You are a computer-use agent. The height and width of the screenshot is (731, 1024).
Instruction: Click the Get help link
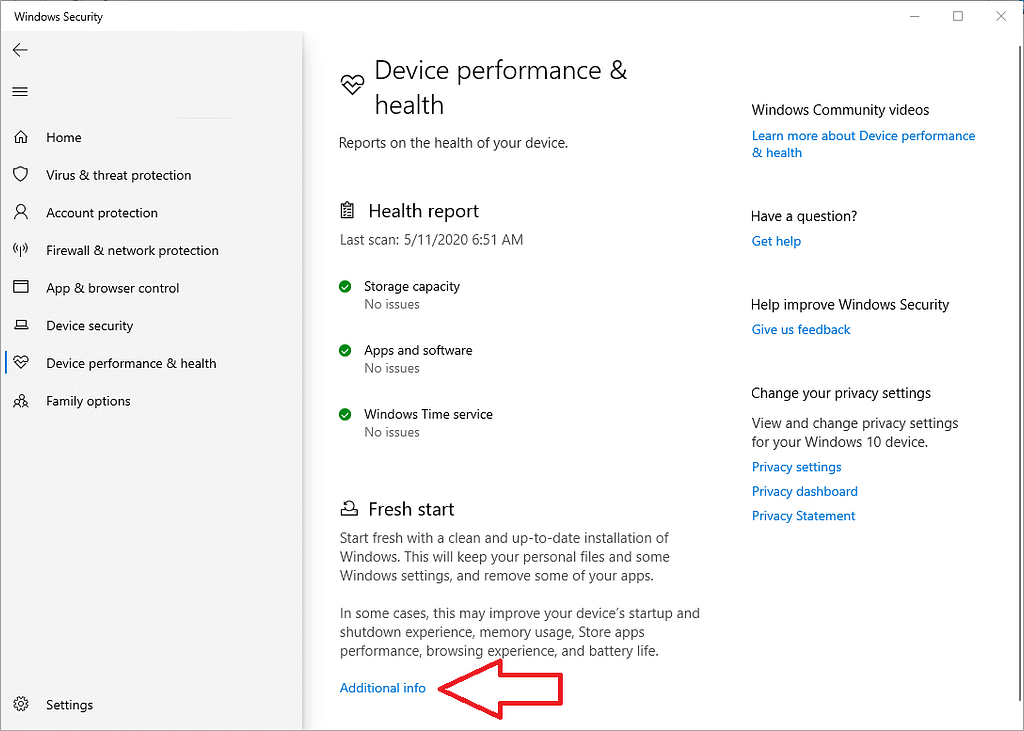[x=776, y=241]
